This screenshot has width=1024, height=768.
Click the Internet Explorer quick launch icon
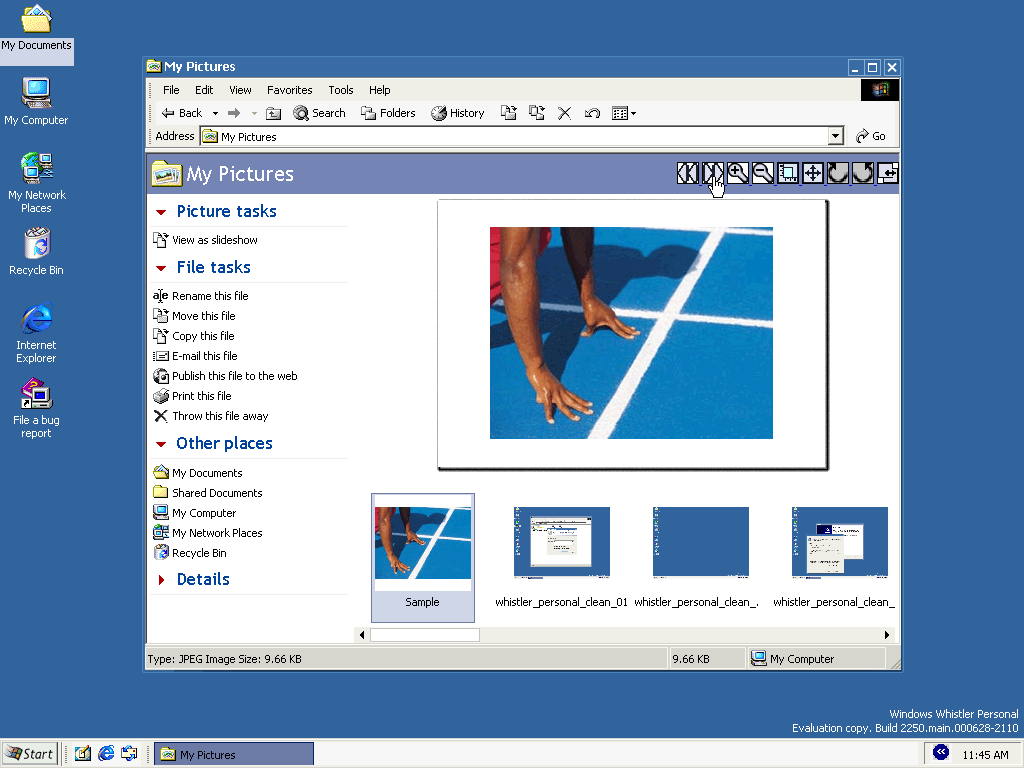pos(106,754)
